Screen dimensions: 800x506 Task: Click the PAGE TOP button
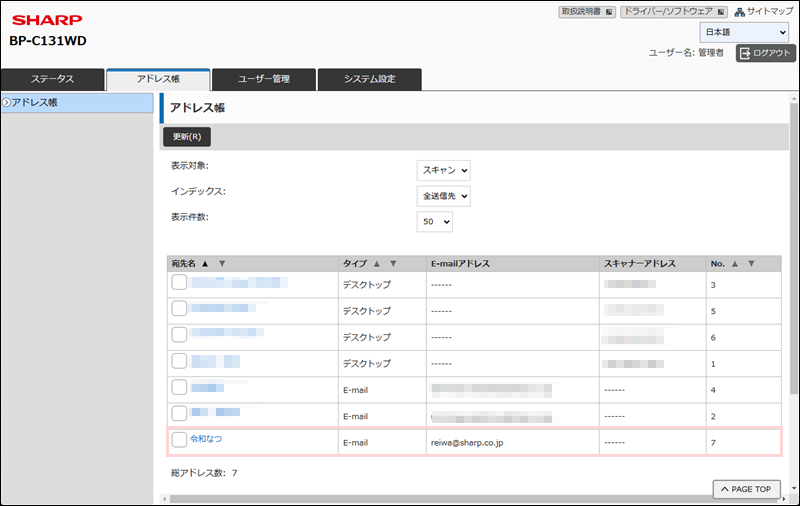click(746, 489)
